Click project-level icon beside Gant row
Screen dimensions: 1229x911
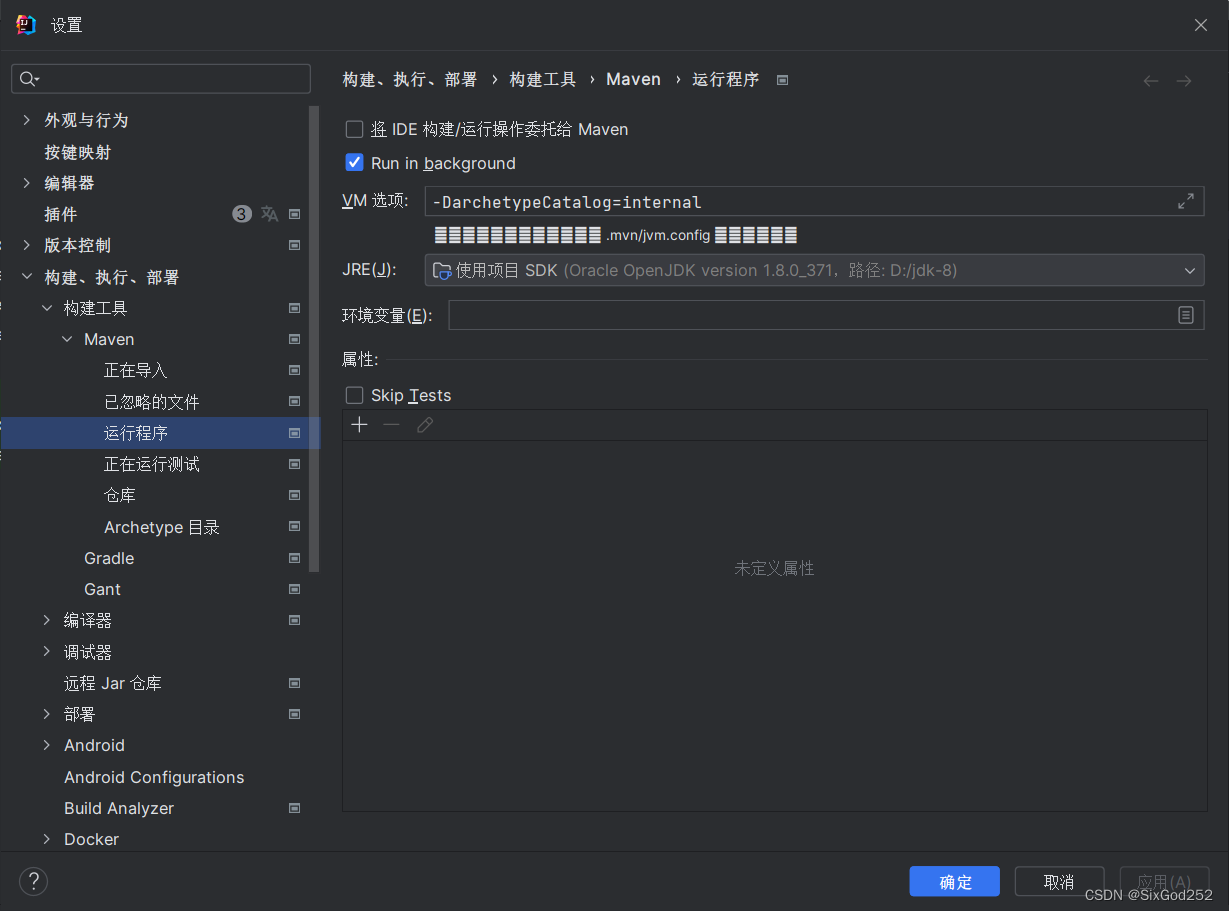point(295,589)
